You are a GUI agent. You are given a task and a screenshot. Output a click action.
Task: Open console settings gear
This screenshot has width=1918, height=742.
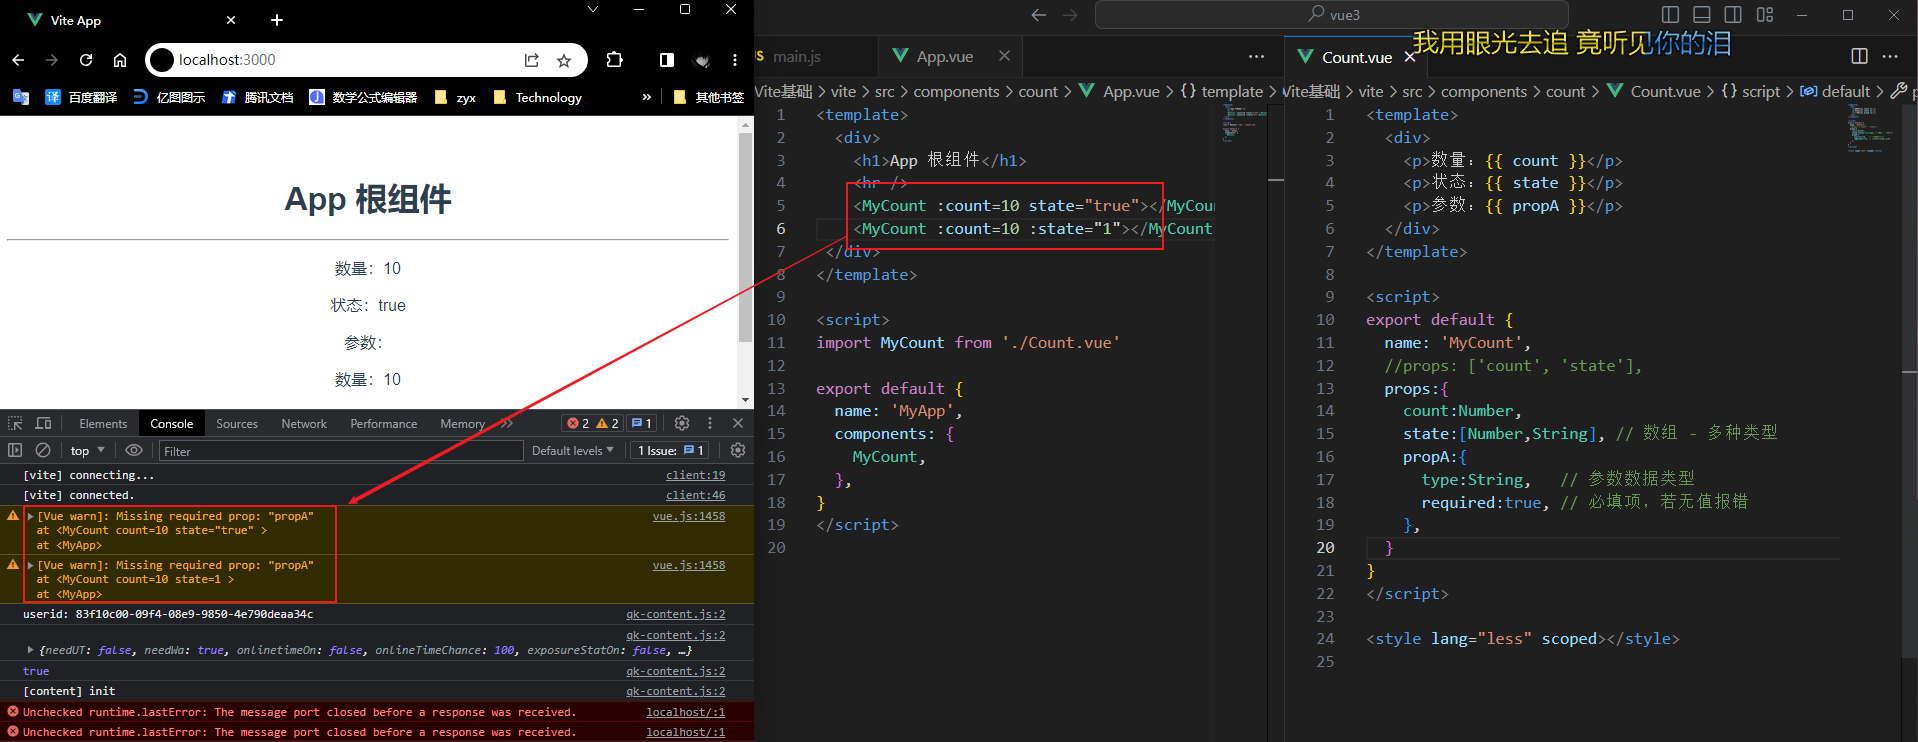[738, 450]
